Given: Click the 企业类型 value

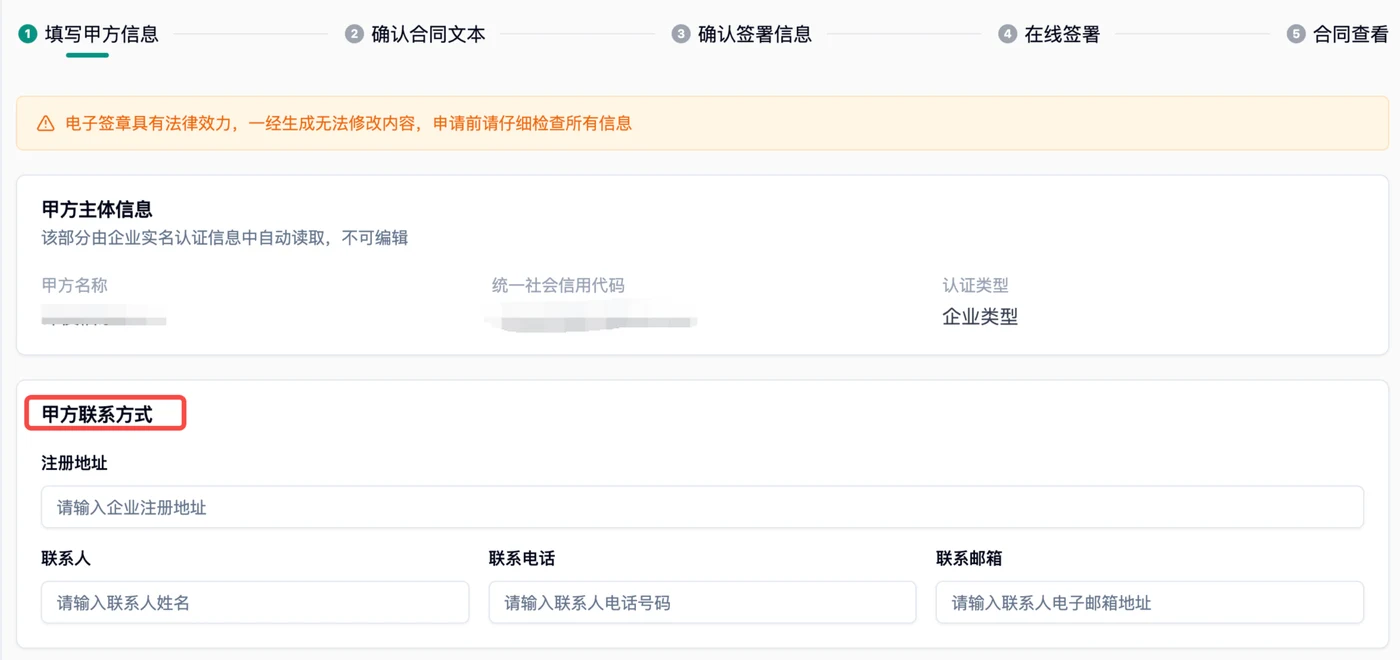Looking at the screenshot, I should point(980,317).
